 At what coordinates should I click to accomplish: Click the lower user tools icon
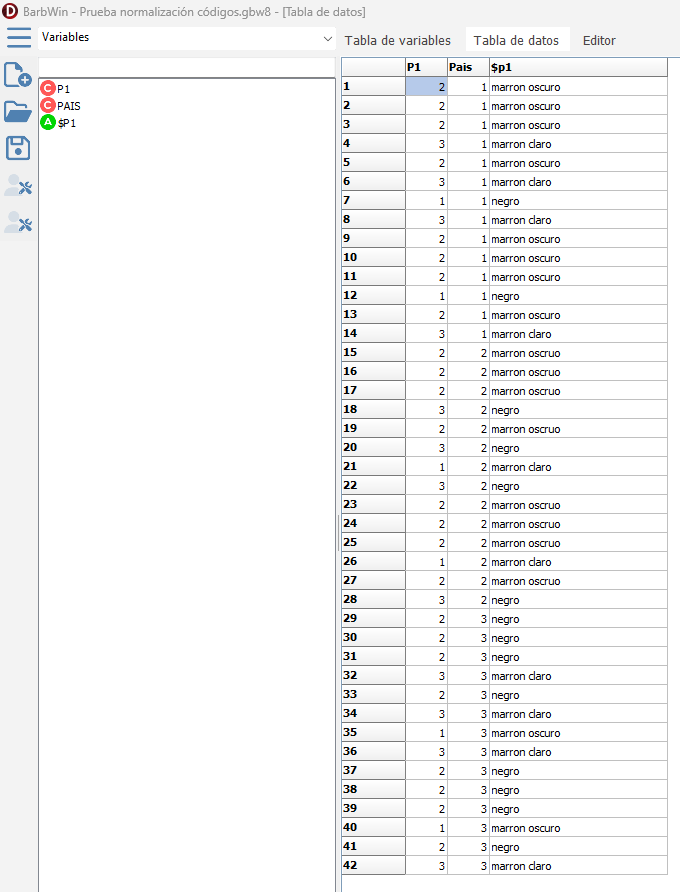(x=18, y=222)
